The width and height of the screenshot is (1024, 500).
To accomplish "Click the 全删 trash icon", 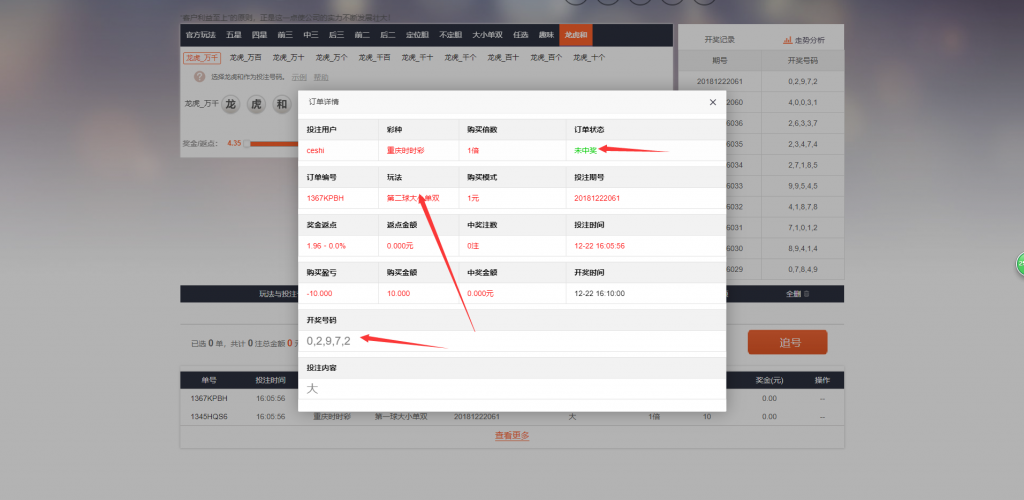I will tap(806, 294).
